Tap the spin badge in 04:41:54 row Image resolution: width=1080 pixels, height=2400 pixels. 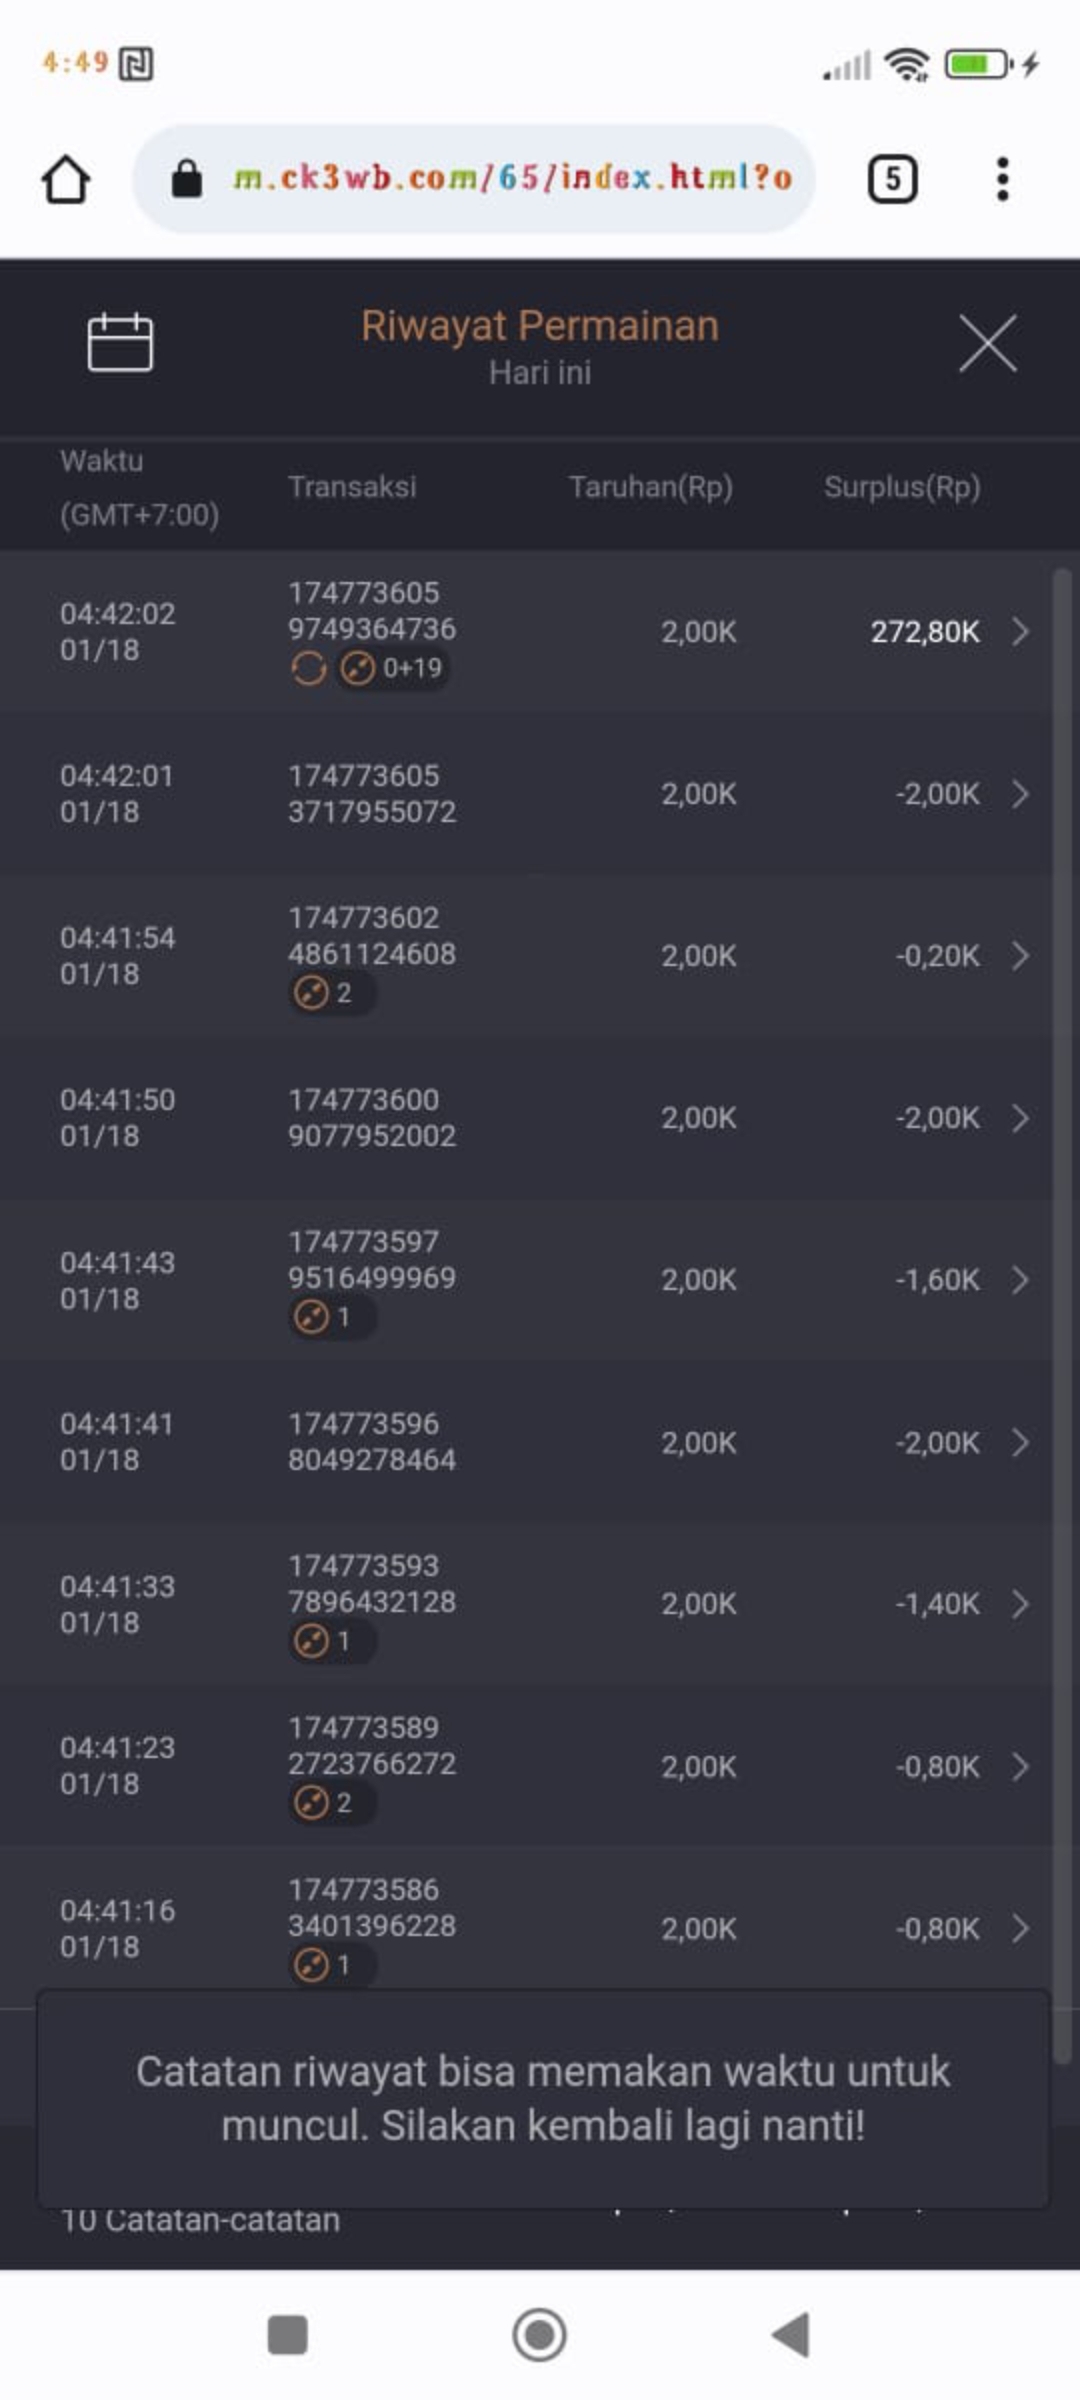[326, 993]
